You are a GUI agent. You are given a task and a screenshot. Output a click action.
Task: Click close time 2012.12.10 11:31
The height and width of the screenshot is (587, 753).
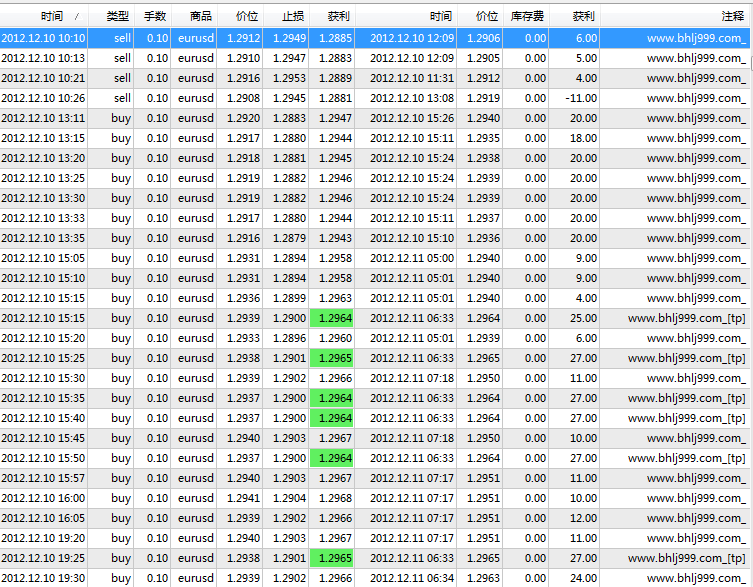pos(412,78)
